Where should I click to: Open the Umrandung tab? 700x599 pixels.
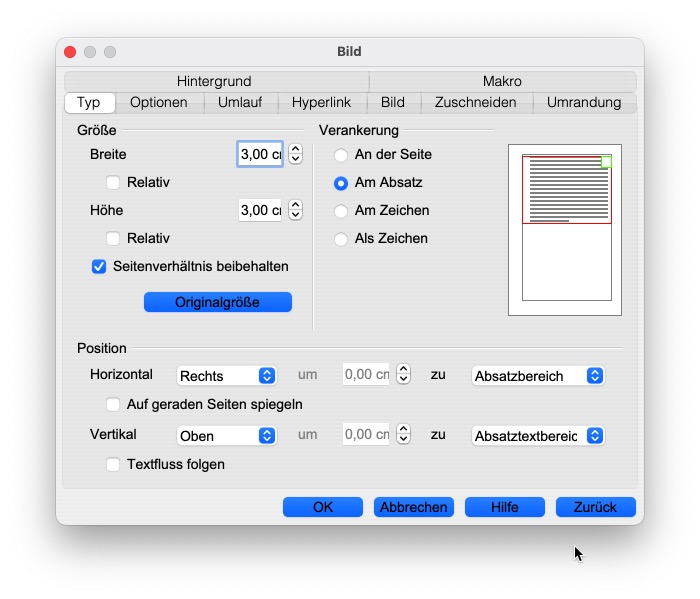click(x=584, y=103)
